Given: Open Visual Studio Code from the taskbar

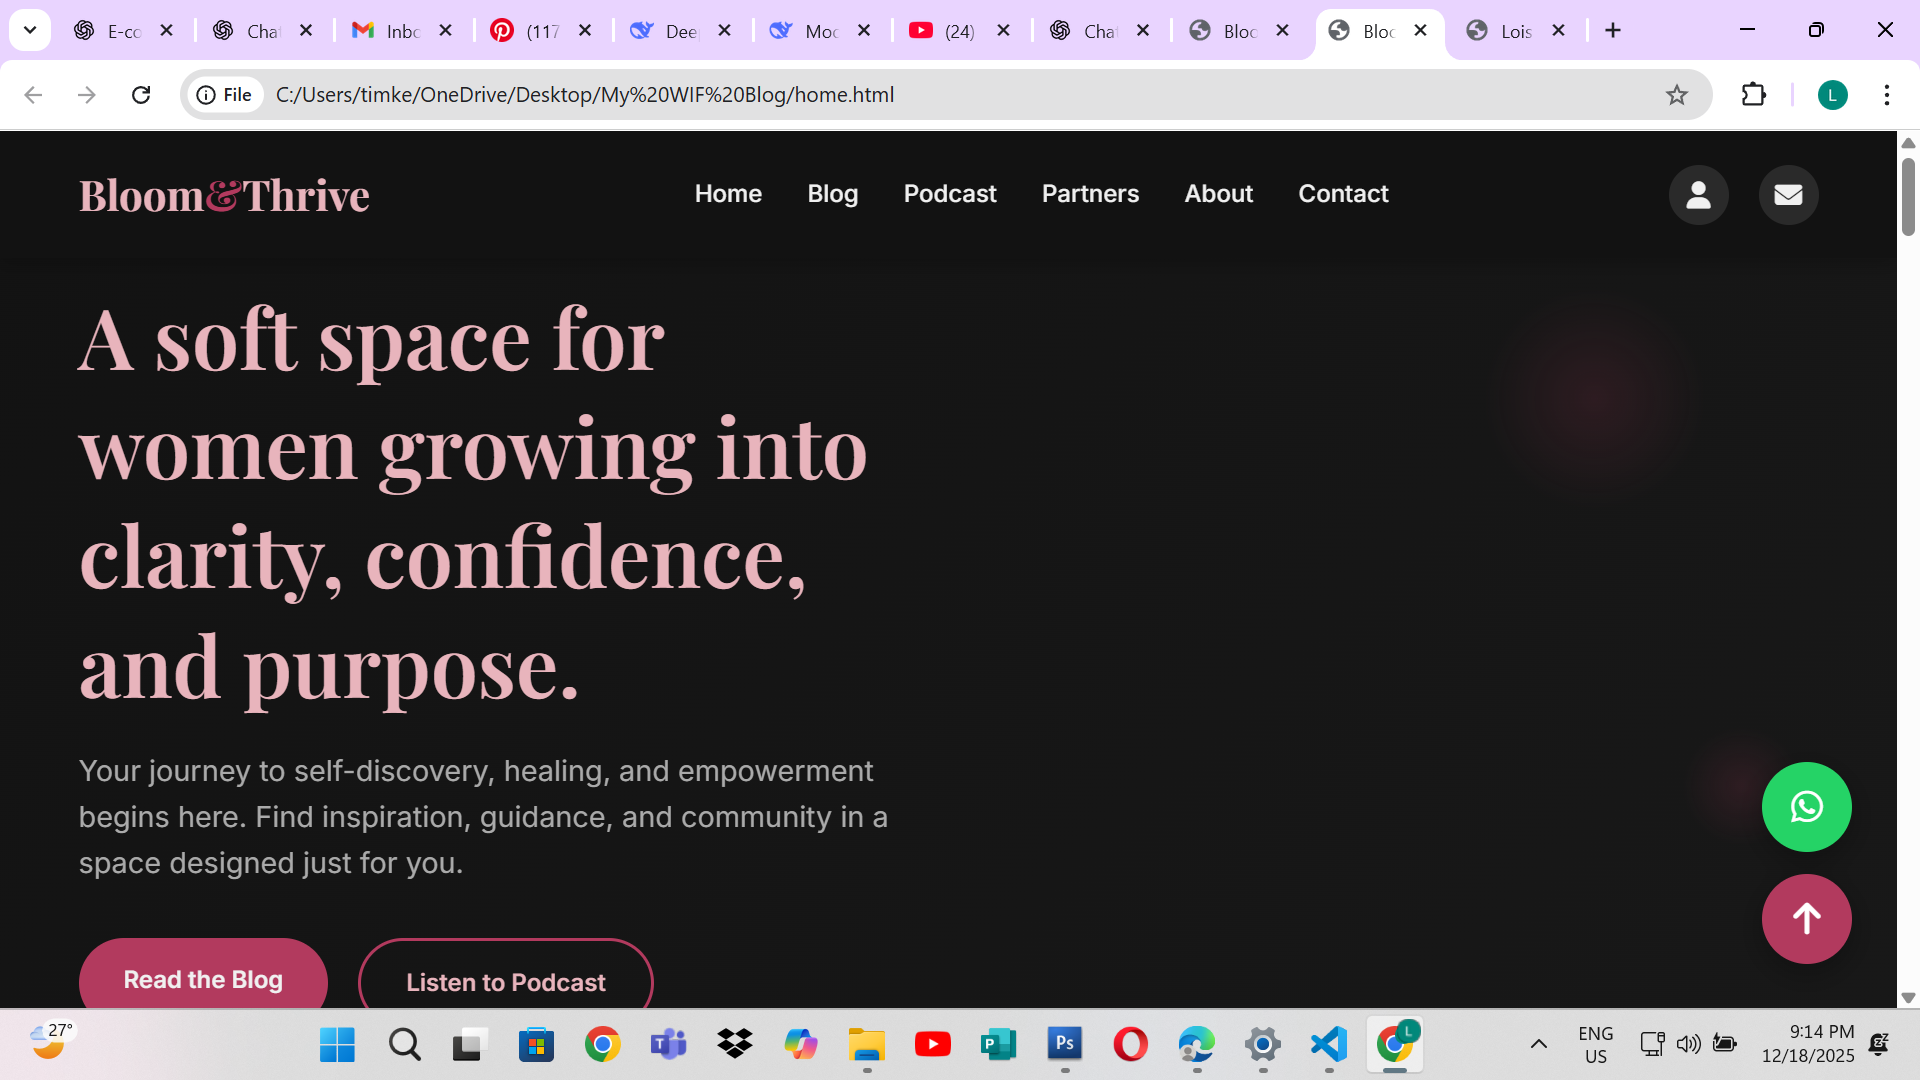Looking at the screenshot, I should (1327, 1044).
